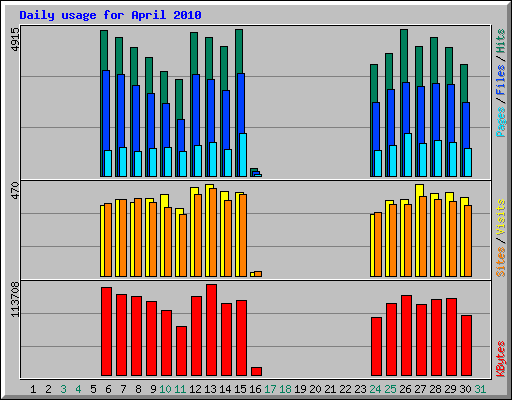Click the 470 visits axis value
The width and height of the screenshot is (512, 400).
tap(15, 191)
